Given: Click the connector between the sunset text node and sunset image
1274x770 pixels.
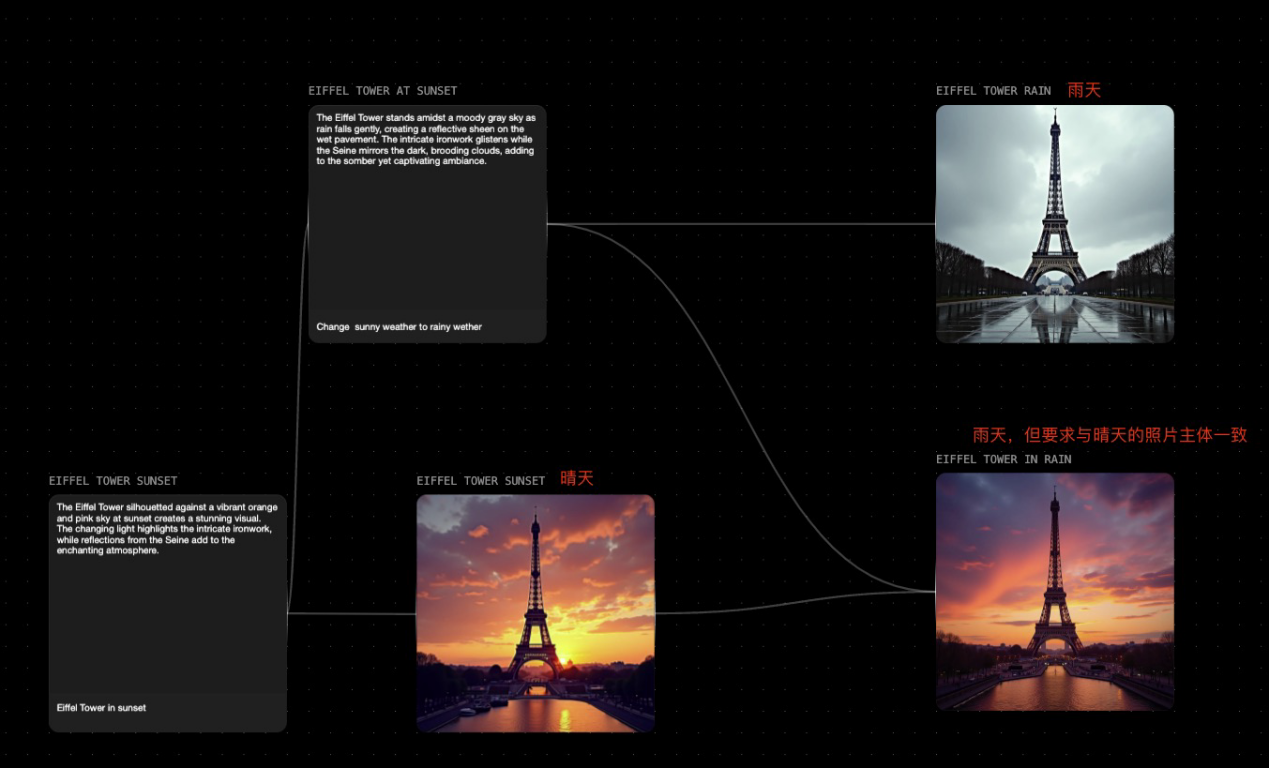Looking at the screenshot, I should coord(350,614).
